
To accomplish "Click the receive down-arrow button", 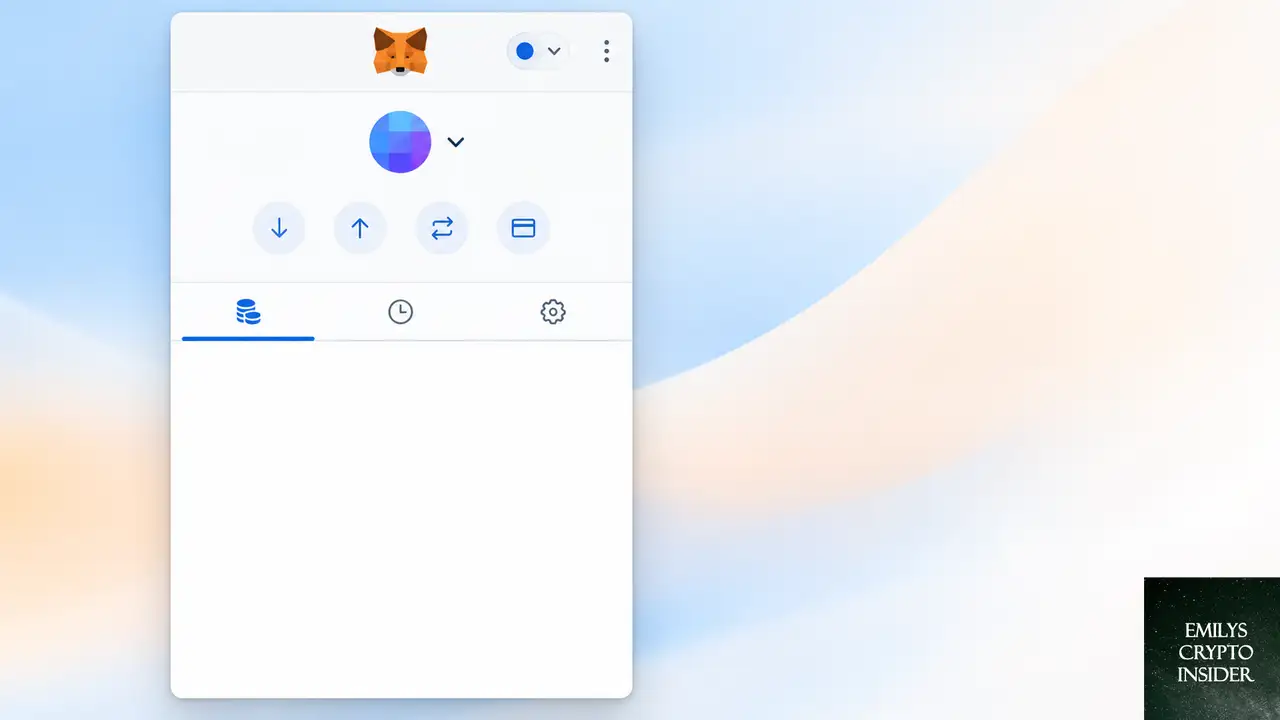I will [279, 228].
